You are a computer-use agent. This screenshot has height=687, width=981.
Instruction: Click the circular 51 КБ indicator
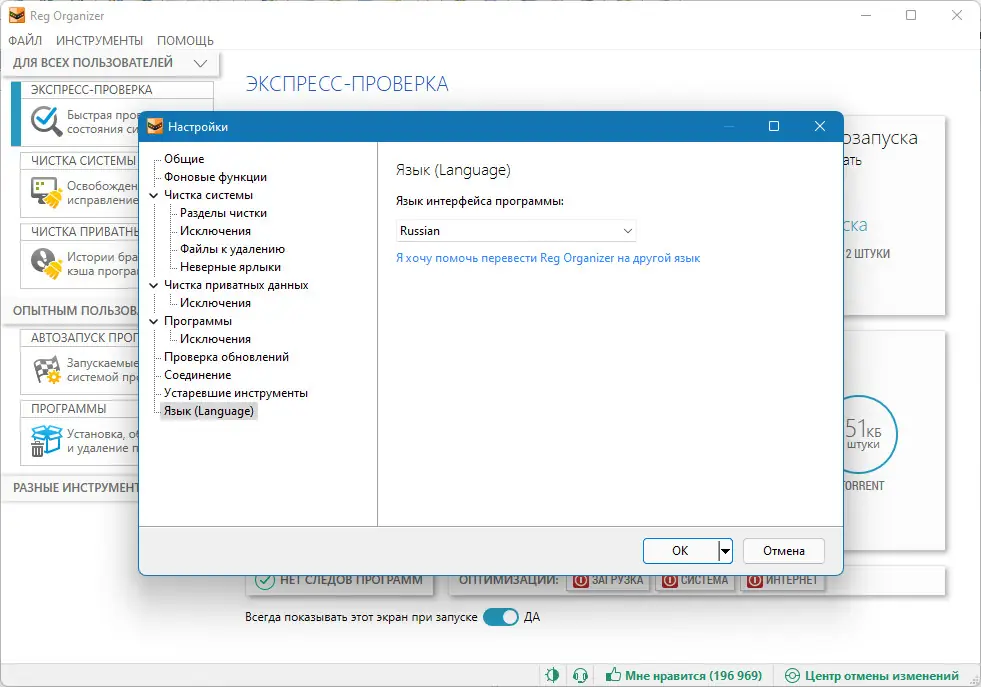(x=870, y=434)
